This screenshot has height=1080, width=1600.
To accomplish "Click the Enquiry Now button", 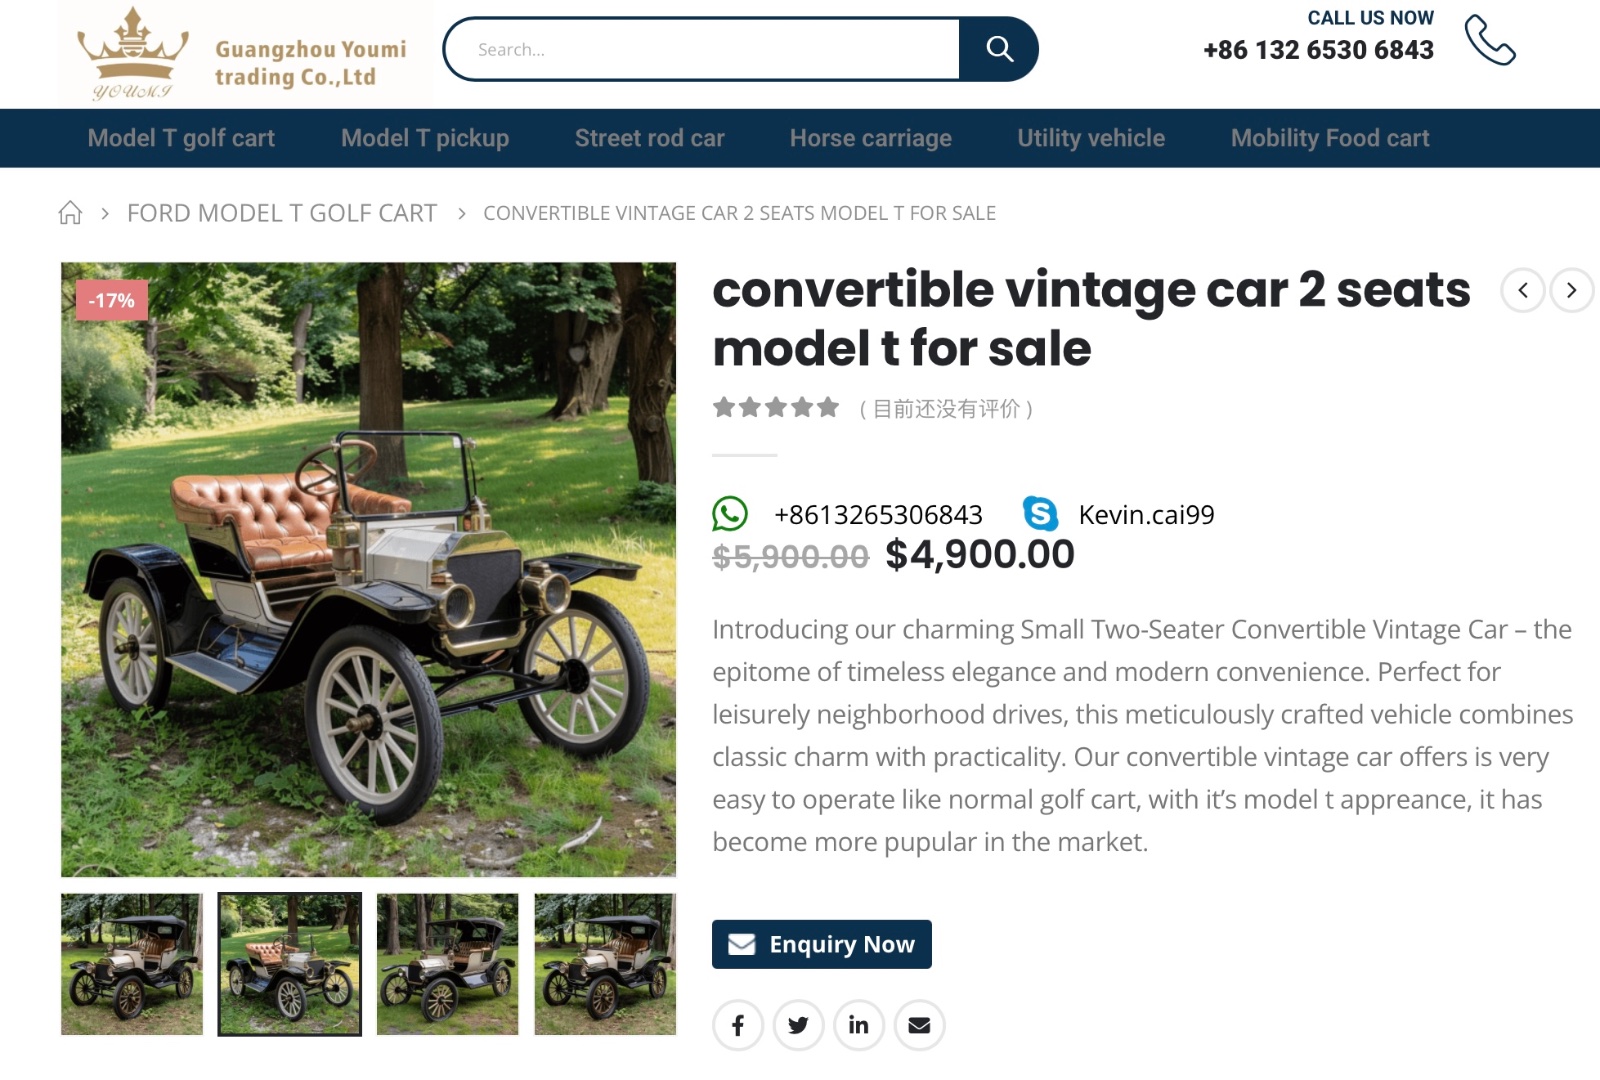I will [x=822, y=944].
